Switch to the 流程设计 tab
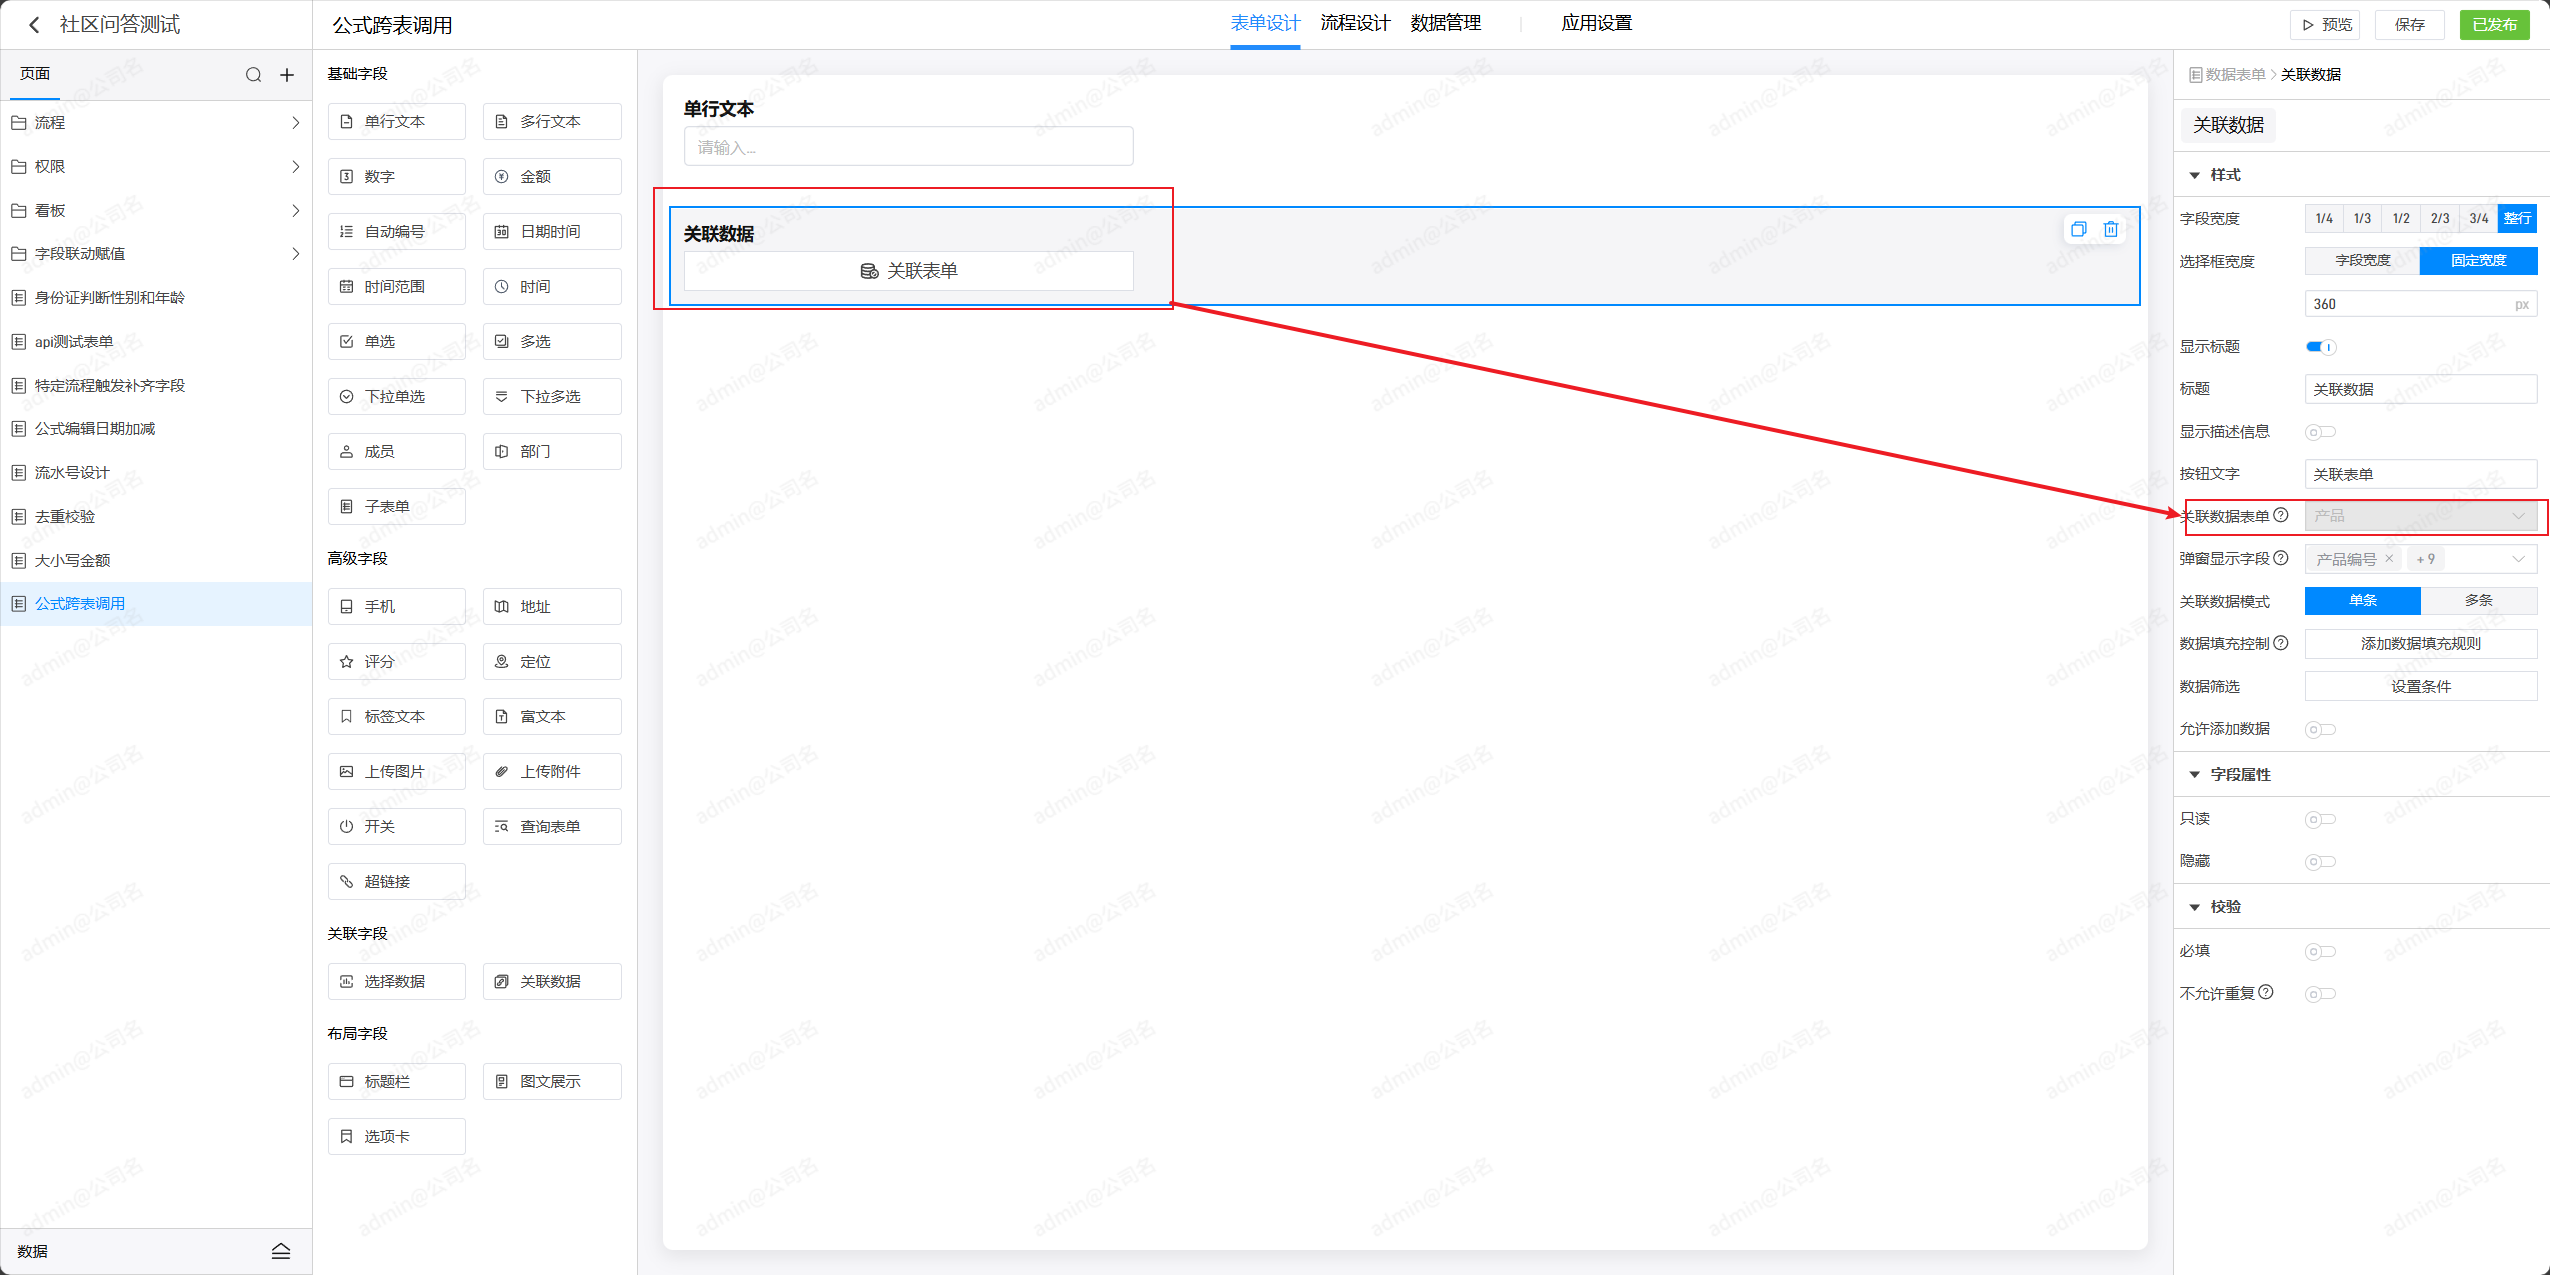 click(1354, 23)
